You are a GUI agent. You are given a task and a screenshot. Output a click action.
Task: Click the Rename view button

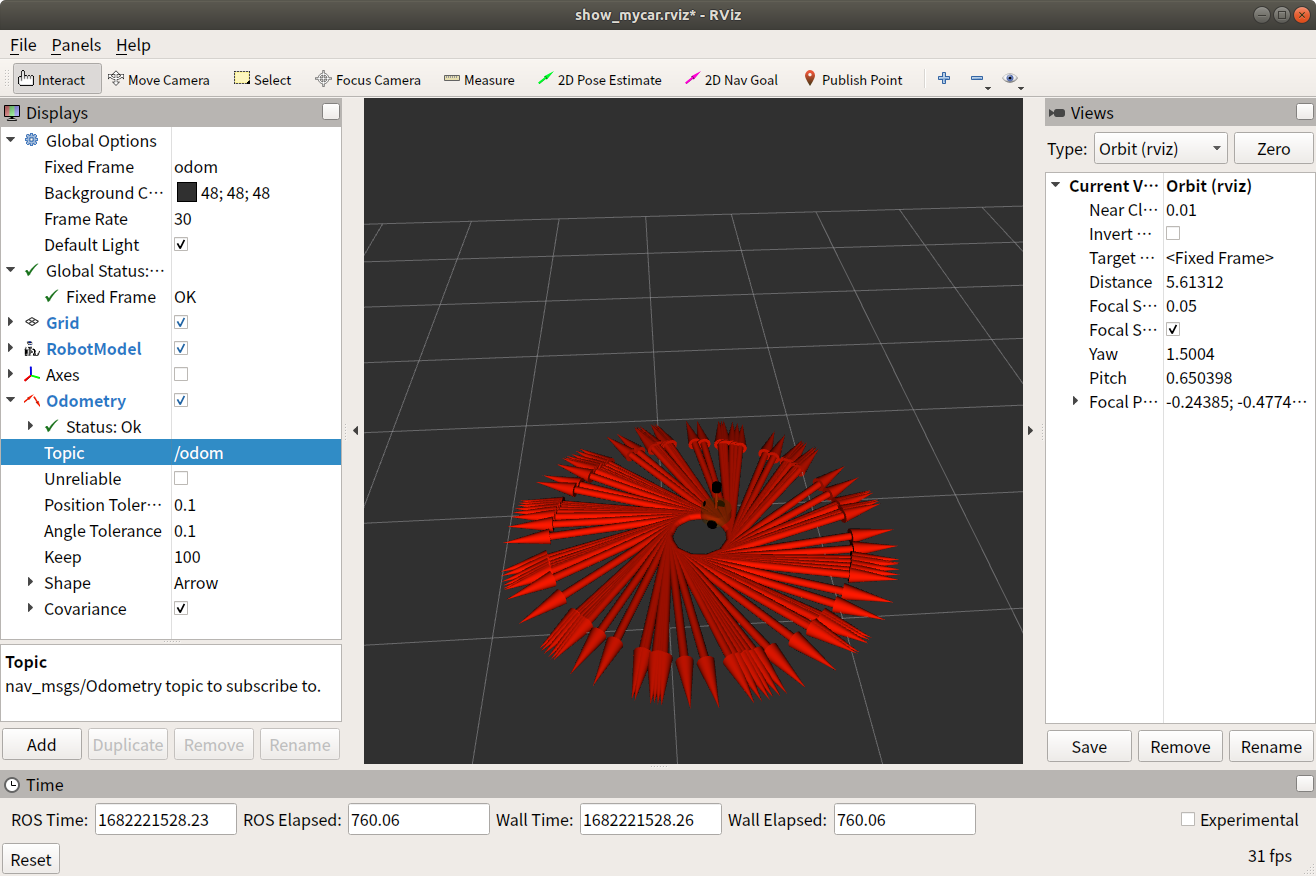point(1271,747)
